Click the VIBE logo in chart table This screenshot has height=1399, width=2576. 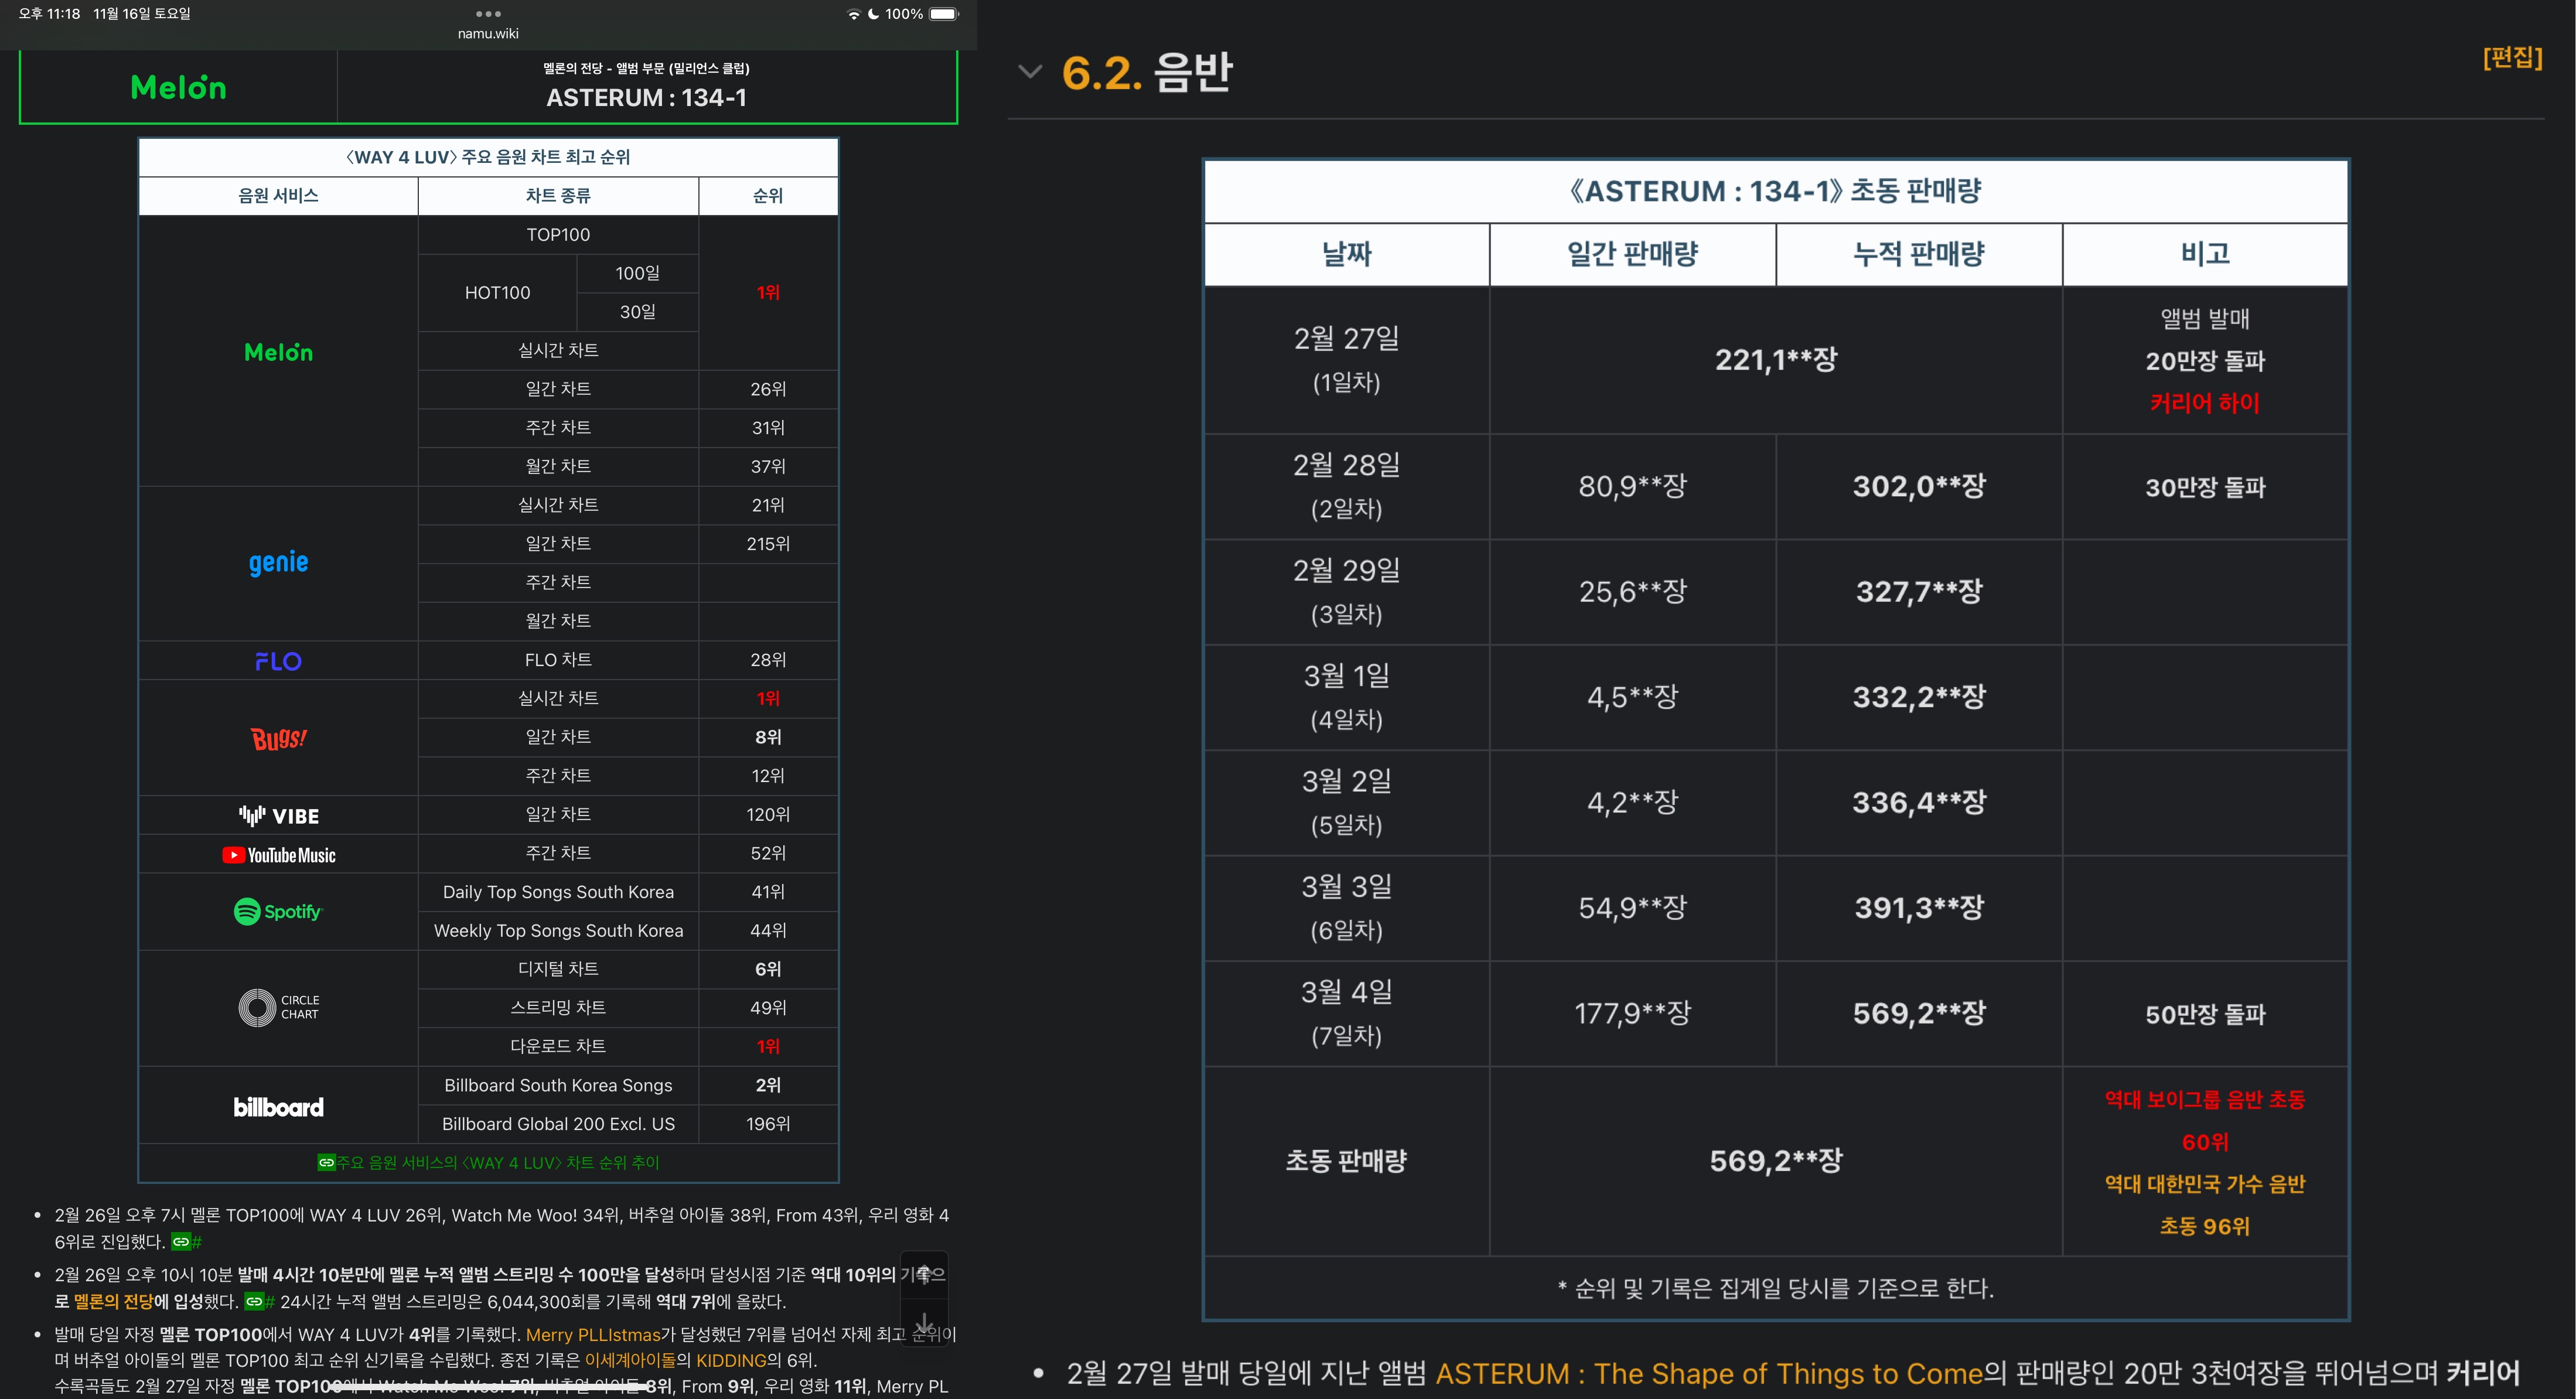pos(278,816)
